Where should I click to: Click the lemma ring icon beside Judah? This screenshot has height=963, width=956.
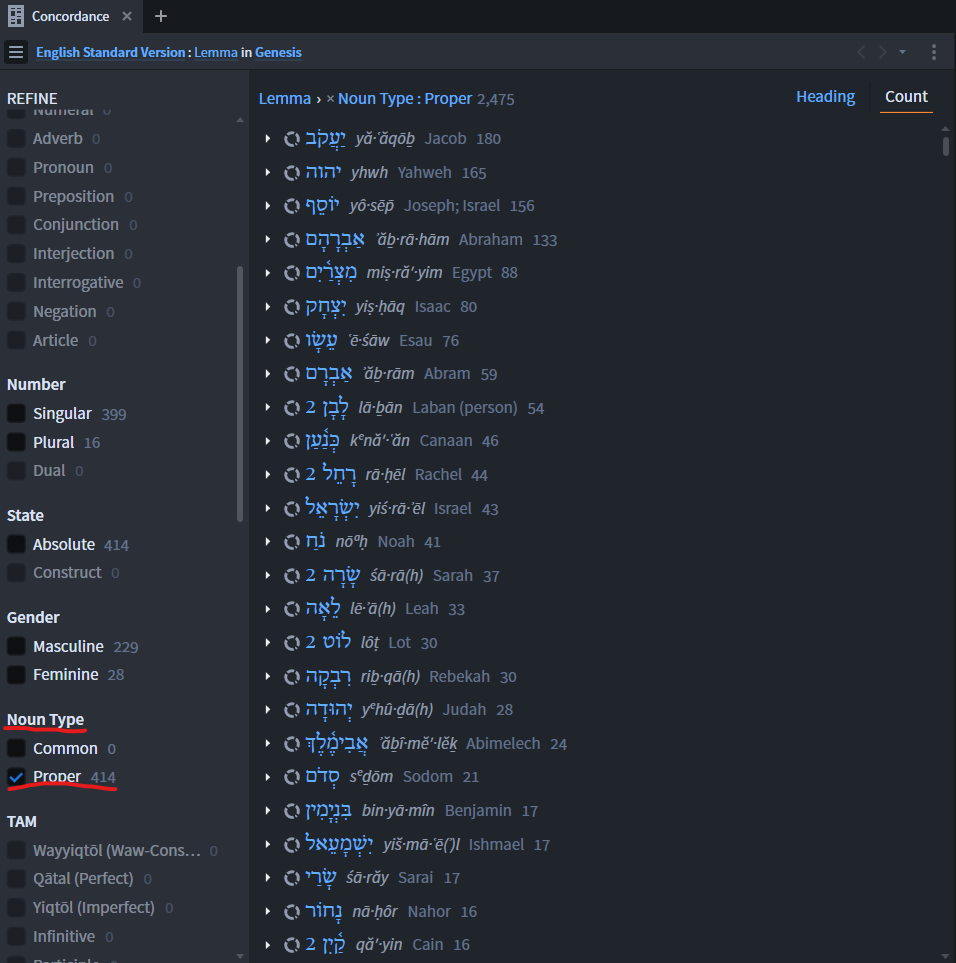pyautogui.click(x=292, y=710)
